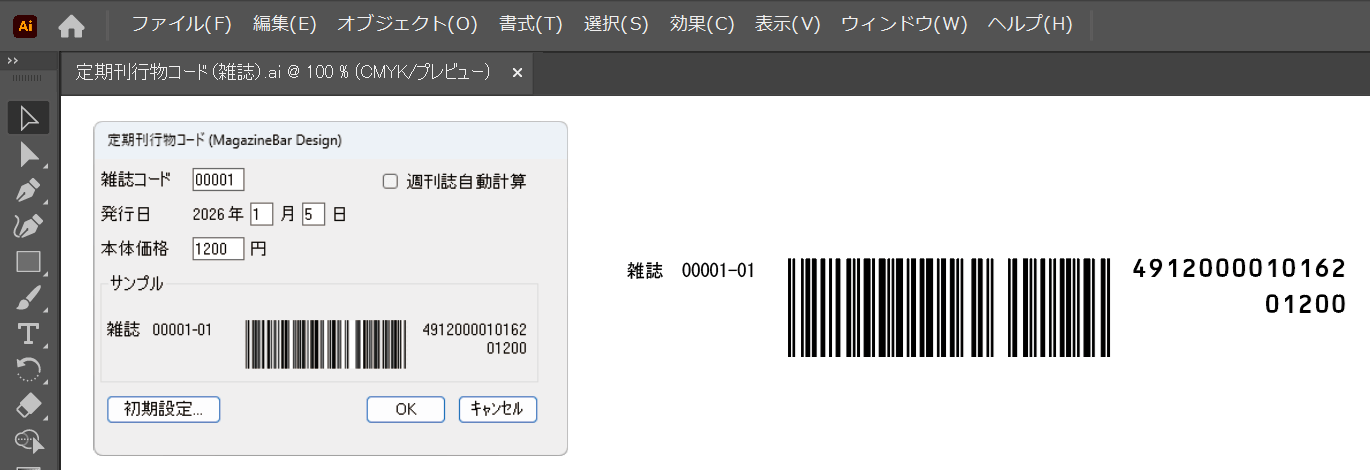Select the Direct Selection tool

click(28, 154)
